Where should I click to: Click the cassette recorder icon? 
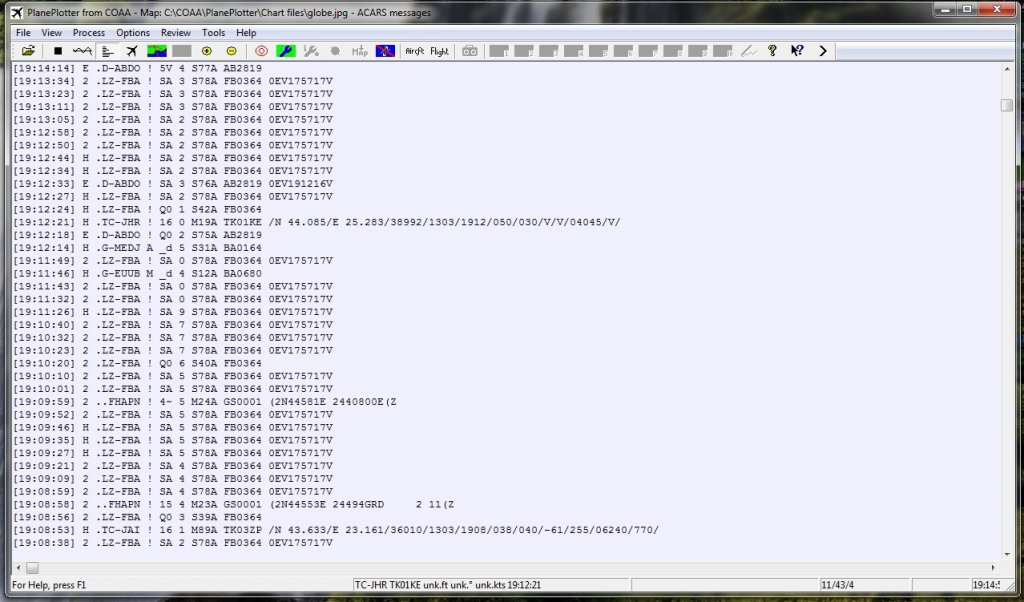click(470, 51)
